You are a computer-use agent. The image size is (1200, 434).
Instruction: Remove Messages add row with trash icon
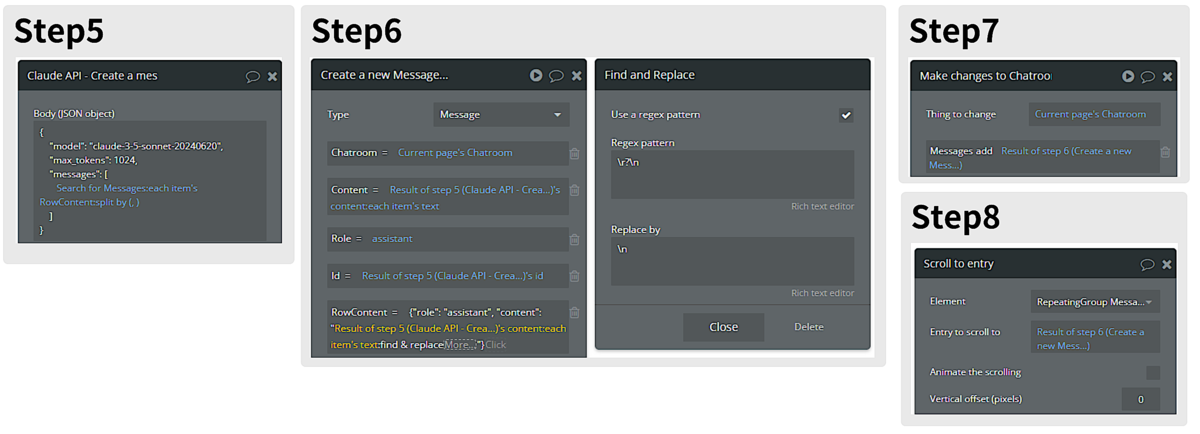pyautogui.click(x=1165, y=152)
